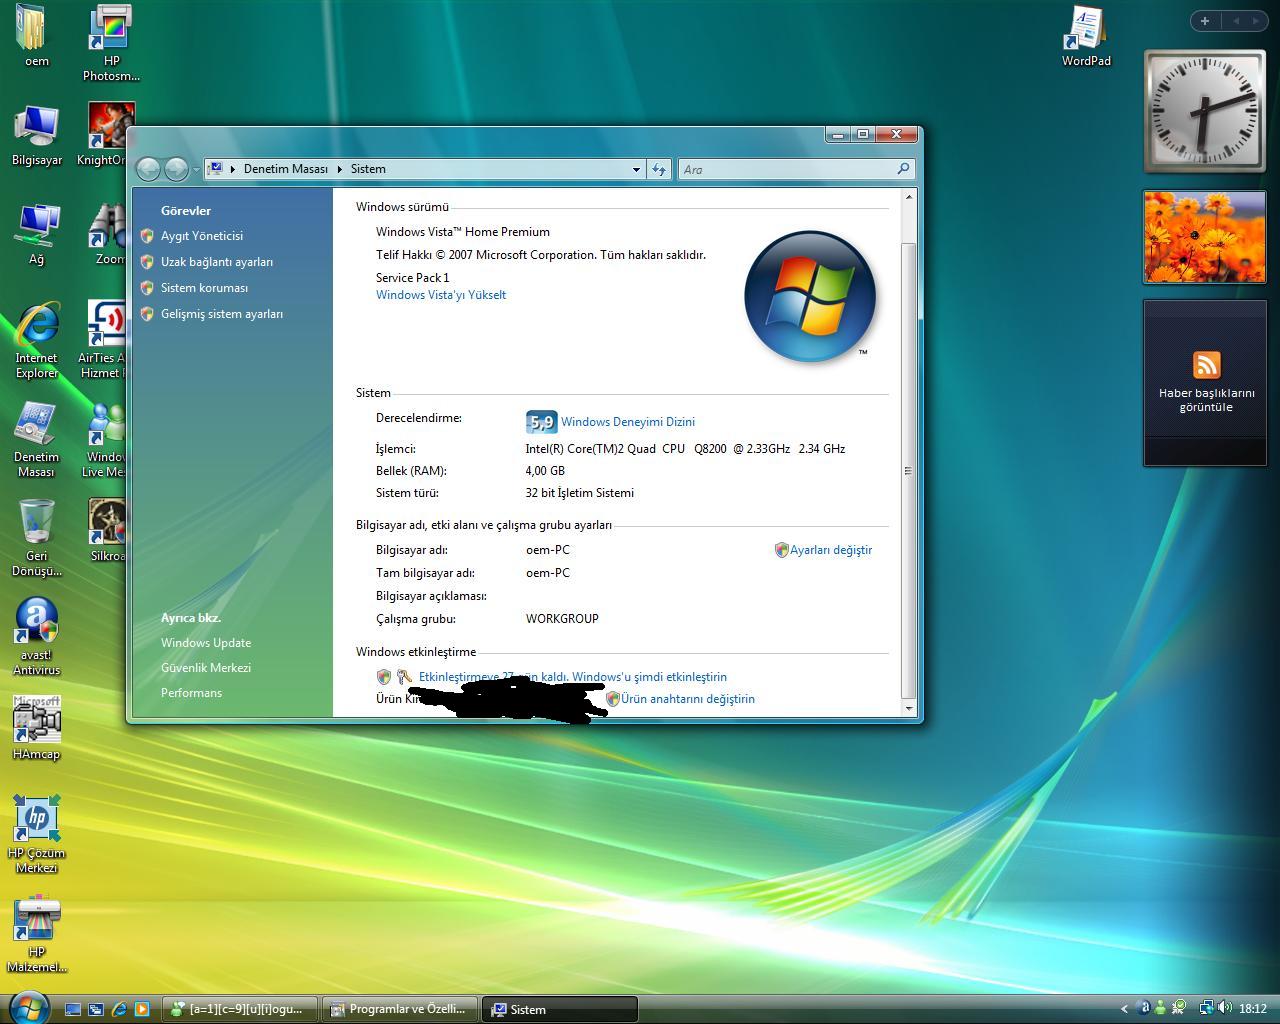
Task: Open Windows Update in Ayrıca bkz.
Action: (x=206, y=643)
